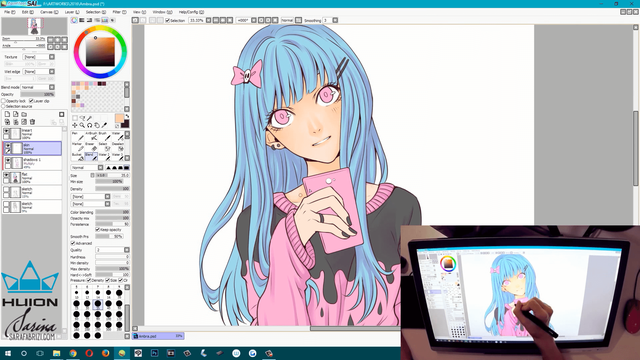Enable the Opacity lock checkbox
The width and height of the screenshot is (640, 360).
[4, 101]
